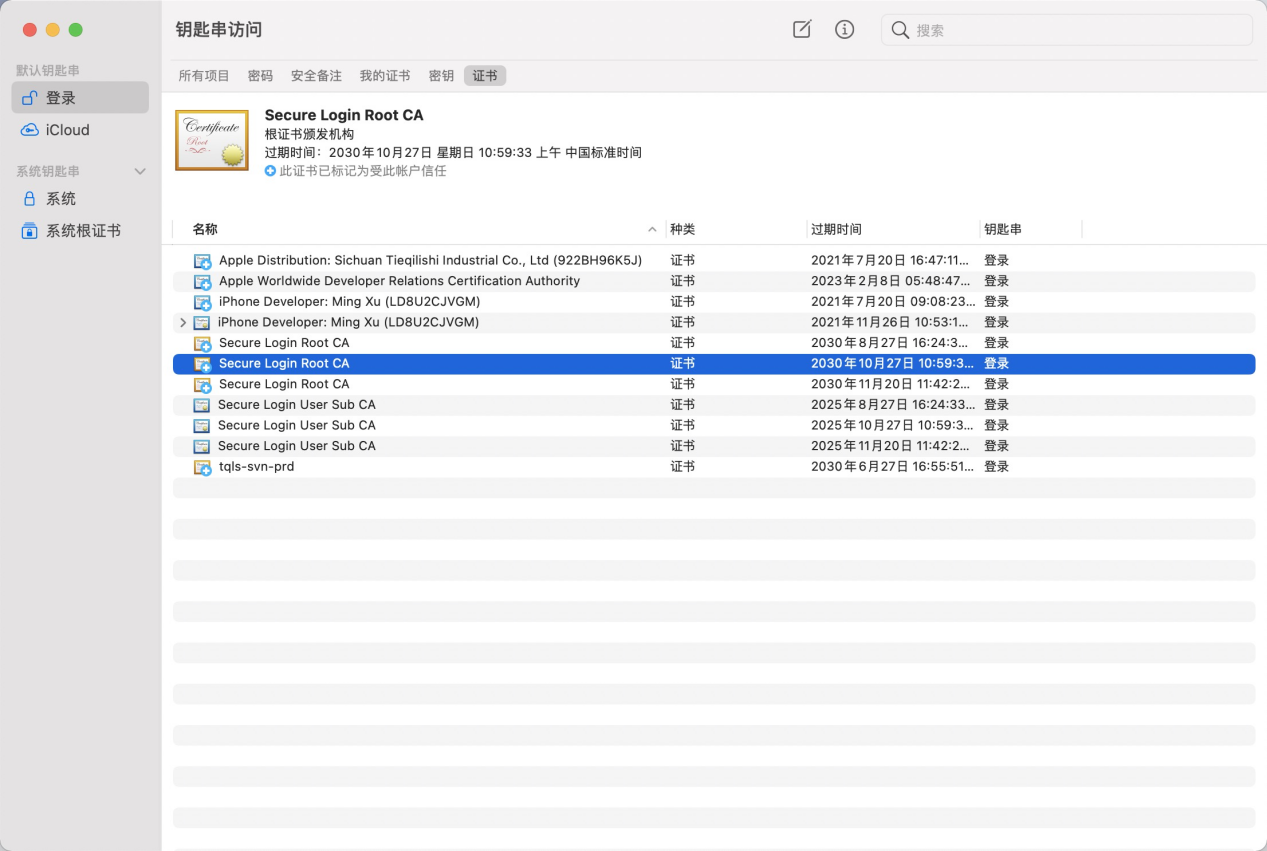Click expiry date 2030年6月27日 16:55:51 cell
Screen dimensions: 1267x851
coord(892,466)
